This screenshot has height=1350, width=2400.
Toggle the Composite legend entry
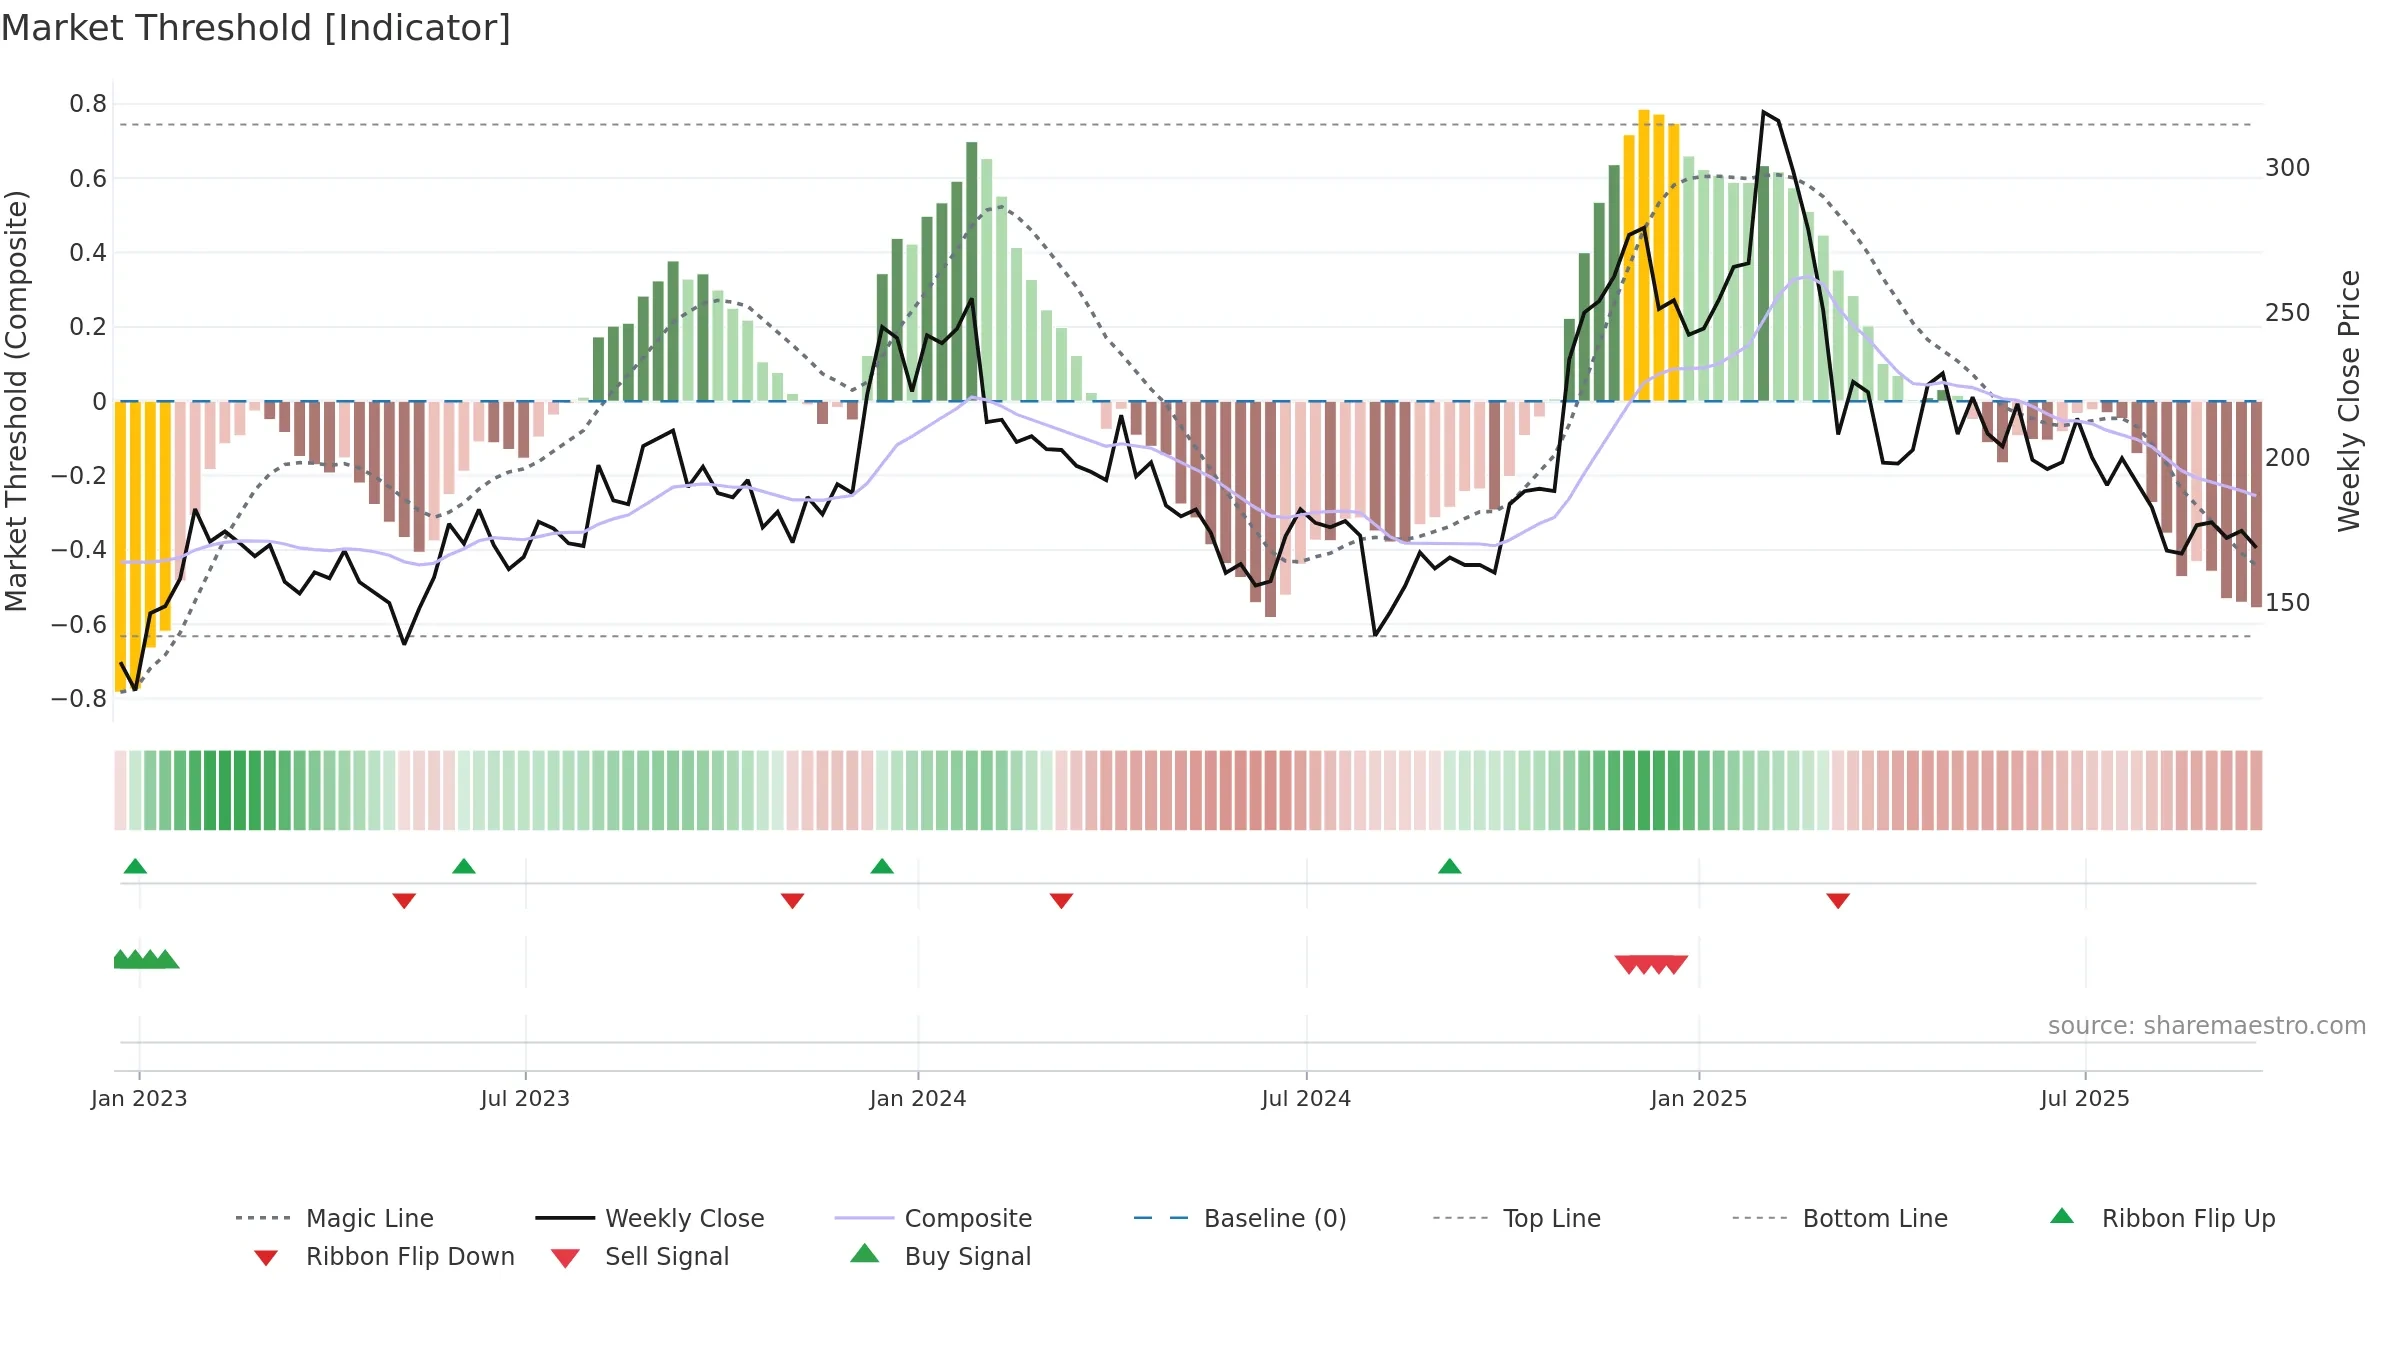[x=933, y=1218]
